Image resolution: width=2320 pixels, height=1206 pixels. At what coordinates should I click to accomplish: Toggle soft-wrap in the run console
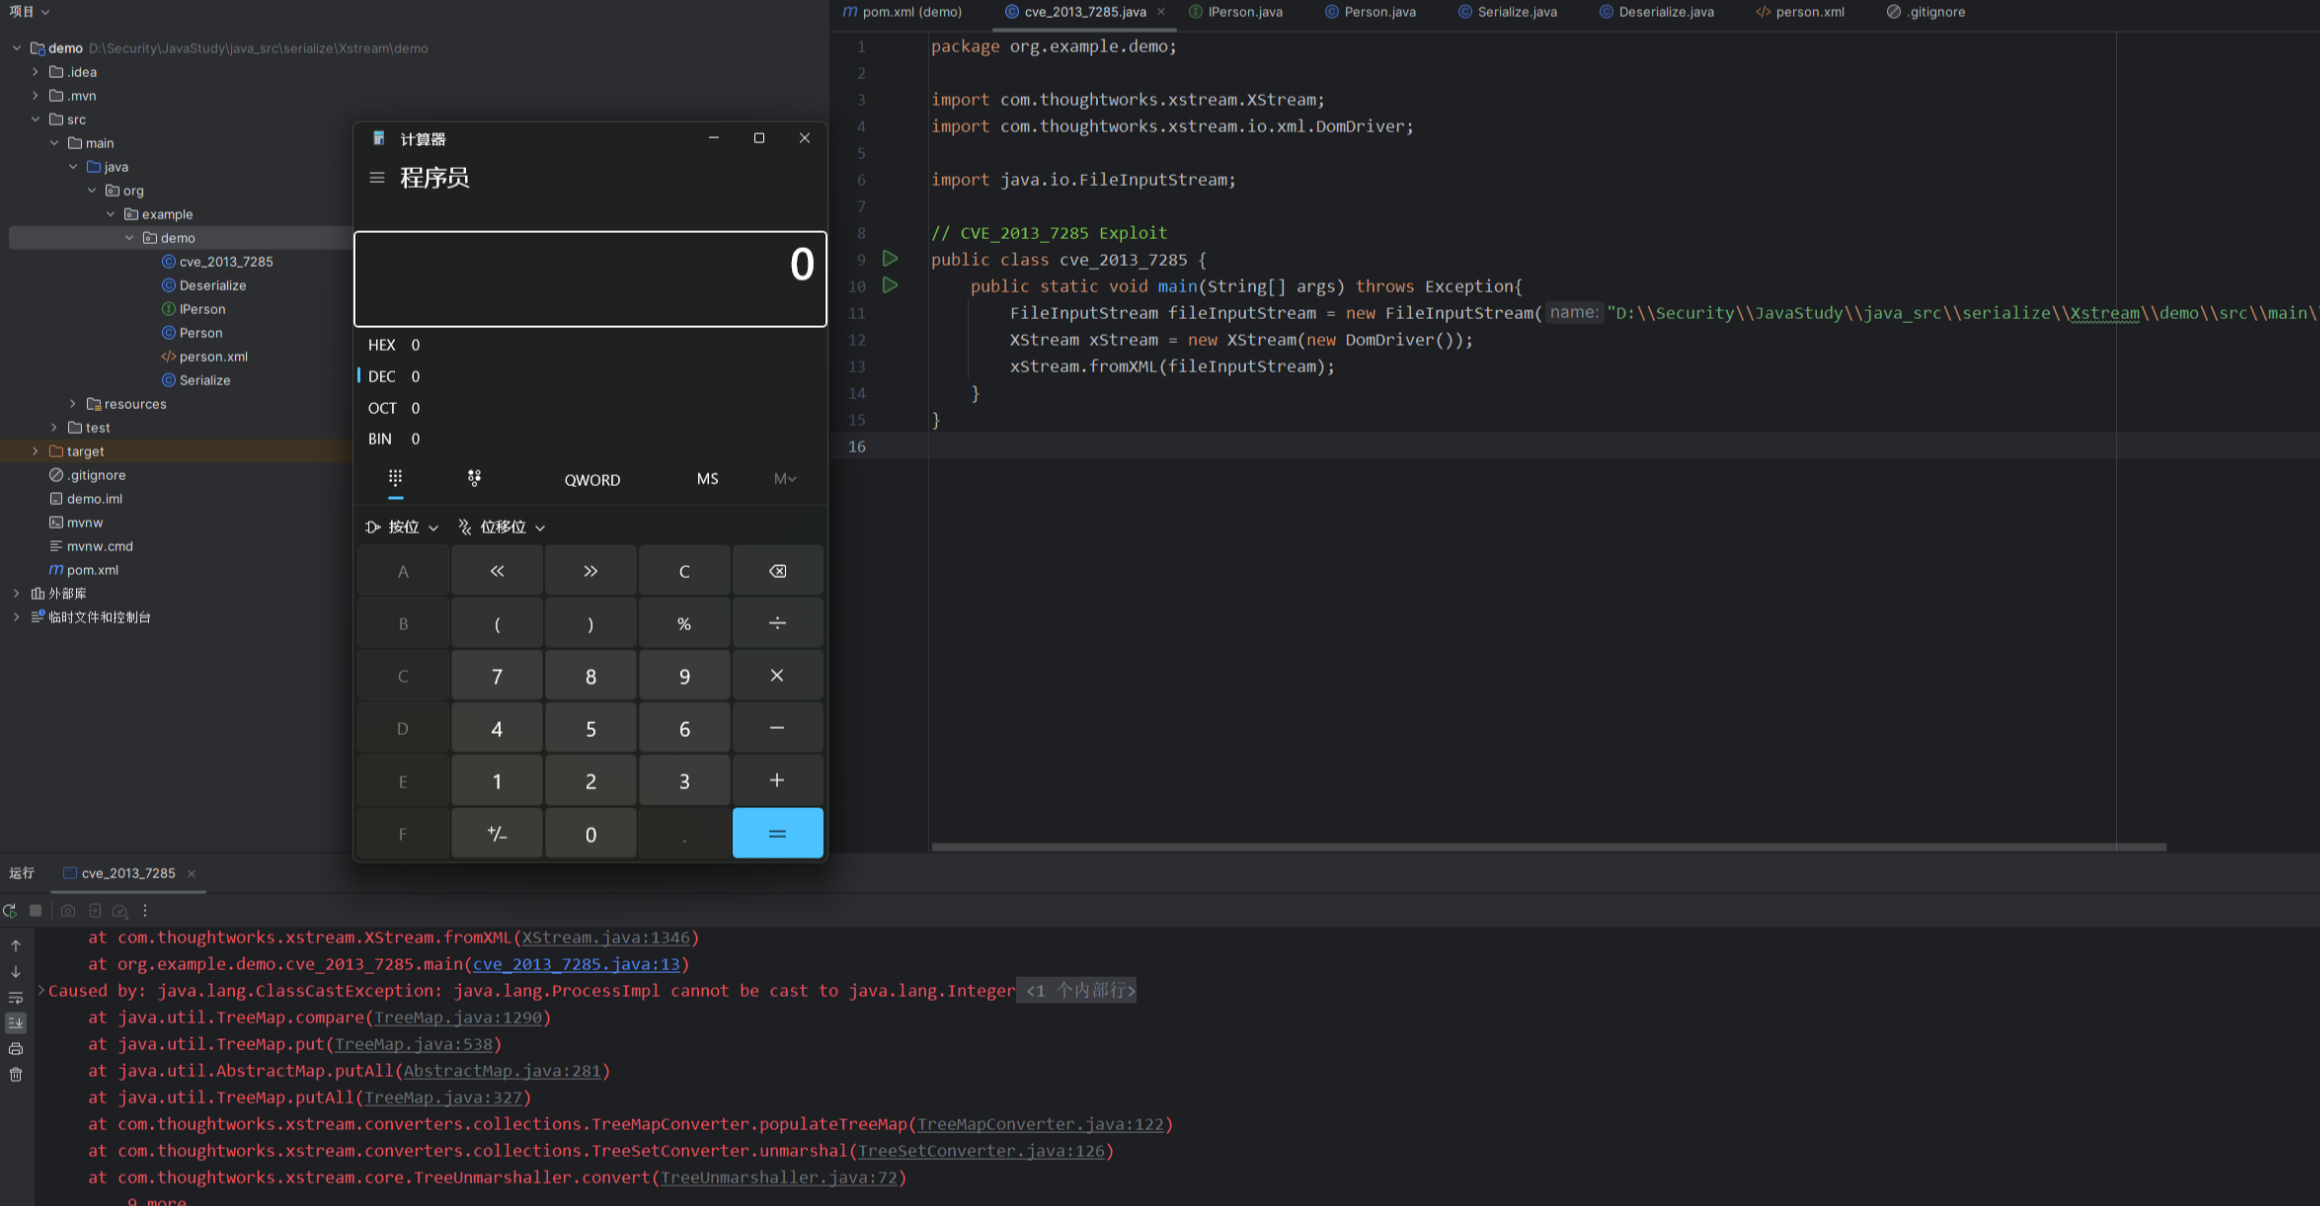(16, 998)
